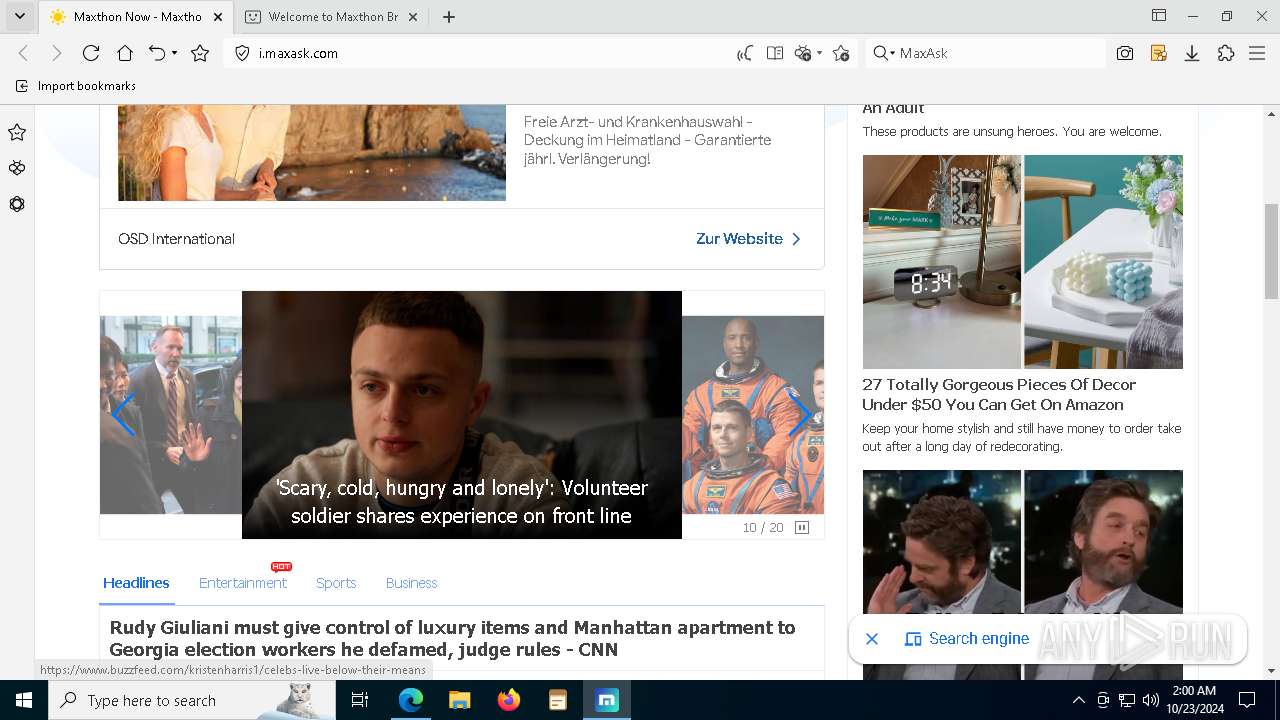Show hidden system tray icons
Image resolution: width=1280 pixels, height=720 pixels.
pyautogui.click(x=1078, y=700)
